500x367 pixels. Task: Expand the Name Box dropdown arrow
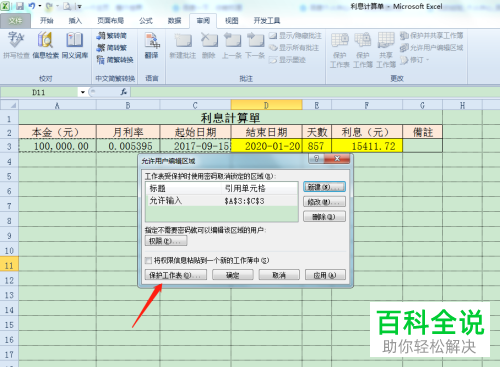click(83, 92)
